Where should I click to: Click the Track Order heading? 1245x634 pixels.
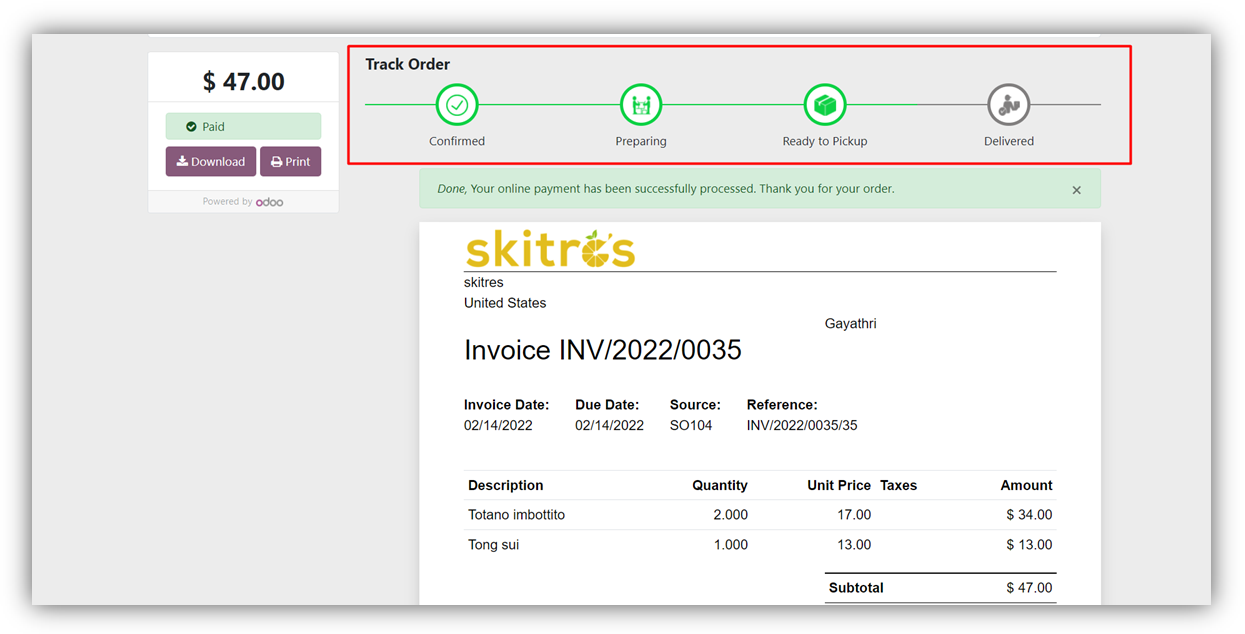click(407, 64)
